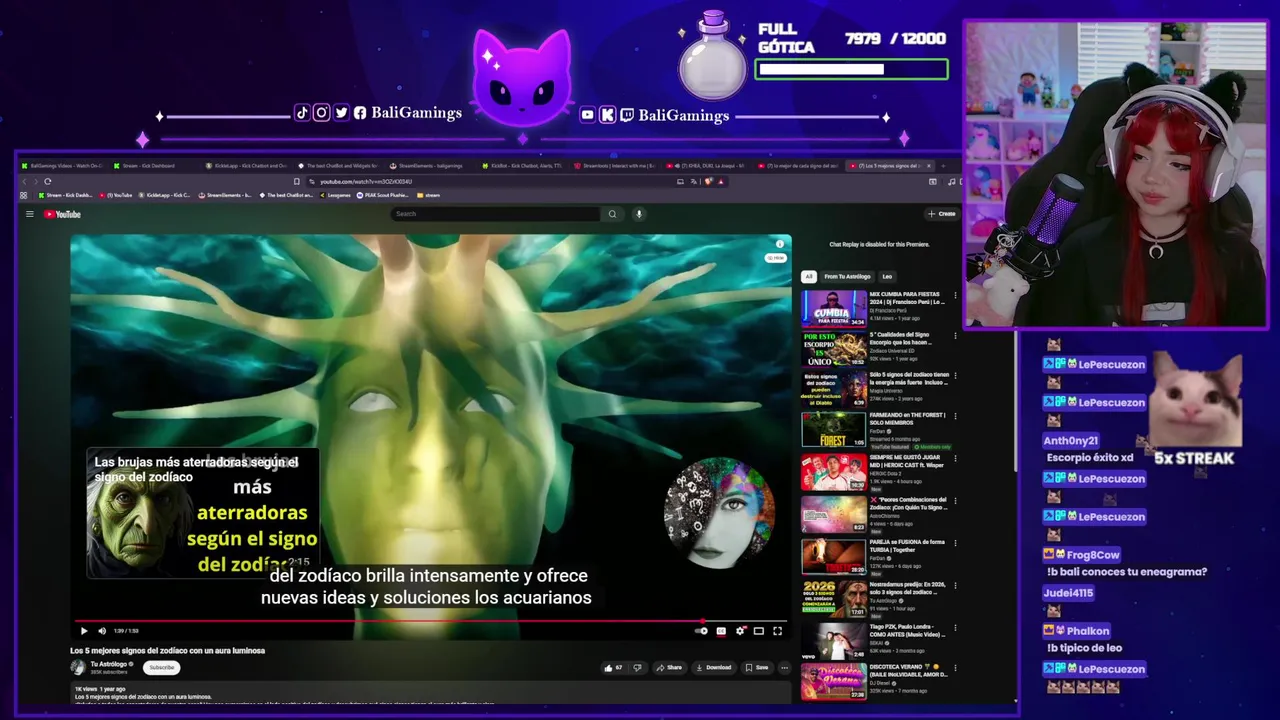Viewport: 1280px width, 720px height.
Task: Open options menu for Nostradamus predijo video
Action: (x=955, y=586)
